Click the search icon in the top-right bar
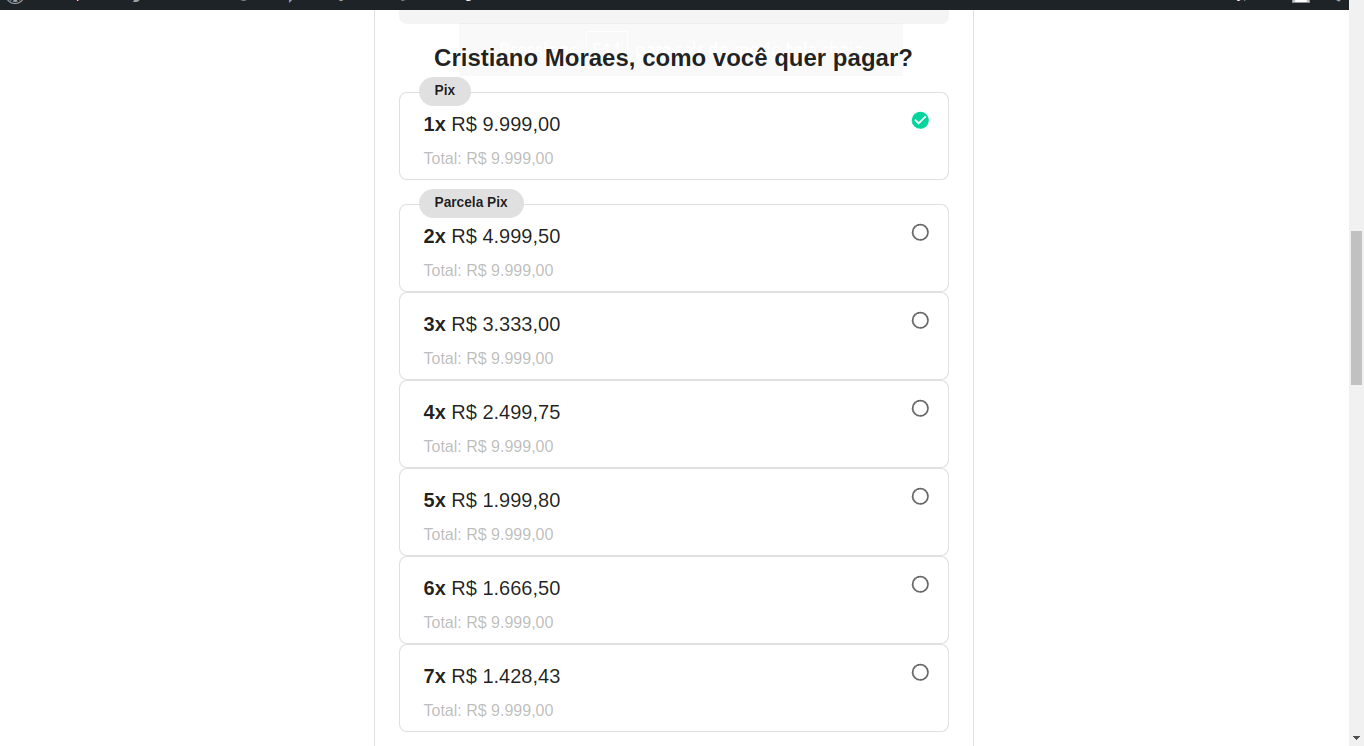This screenshot has height=746, width=1364. (x=1238, y=3)
